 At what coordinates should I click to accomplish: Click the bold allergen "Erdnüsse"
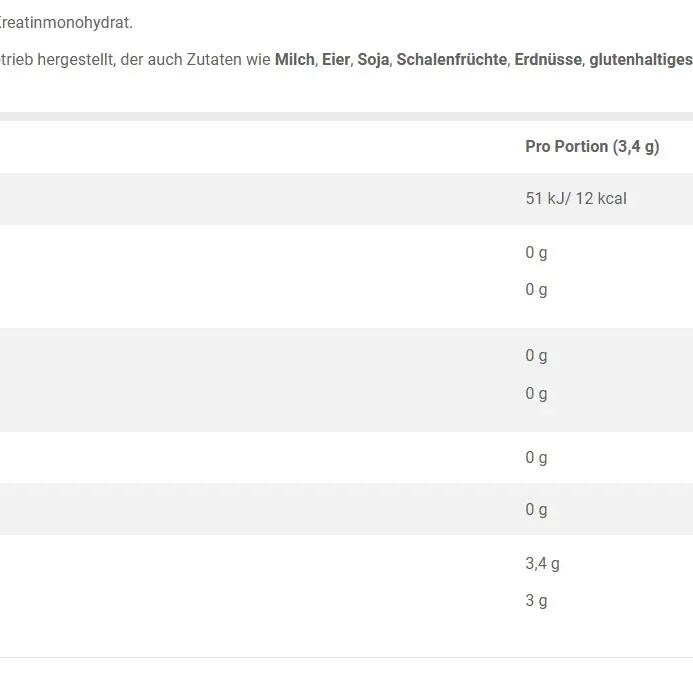click(x=548, y=60)
